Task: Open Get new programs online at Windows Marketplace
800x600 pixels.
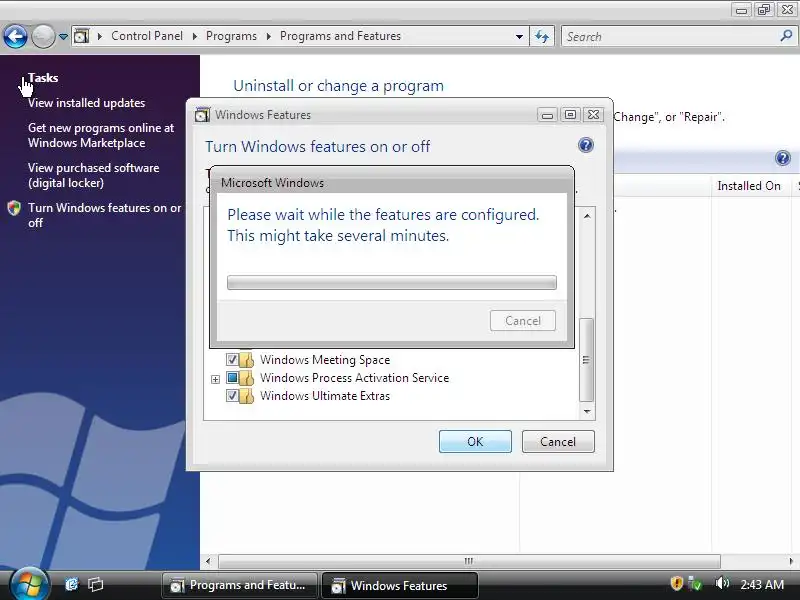Action: click(x=101, y=135)
